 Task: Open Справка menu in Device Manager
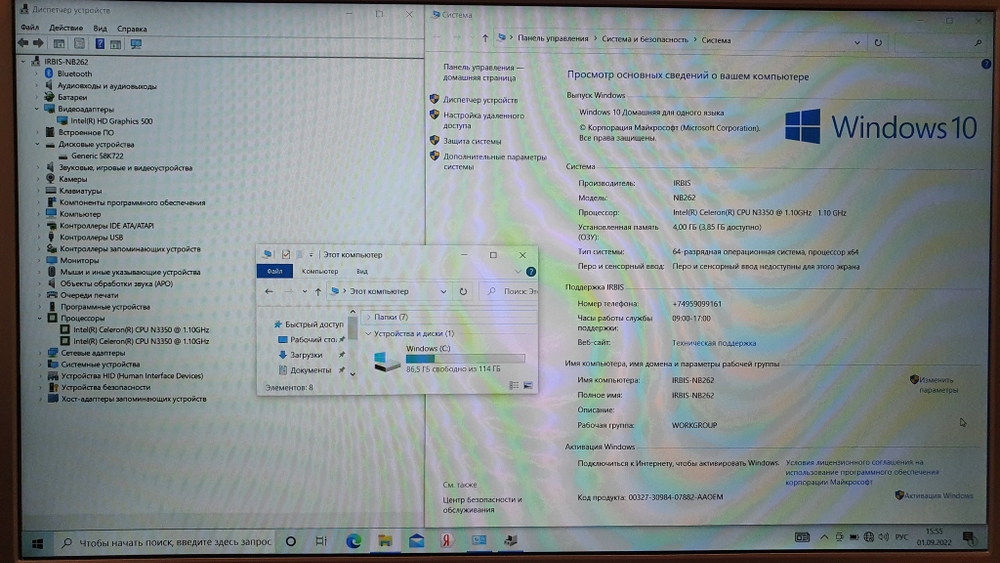tap(132, 28)
